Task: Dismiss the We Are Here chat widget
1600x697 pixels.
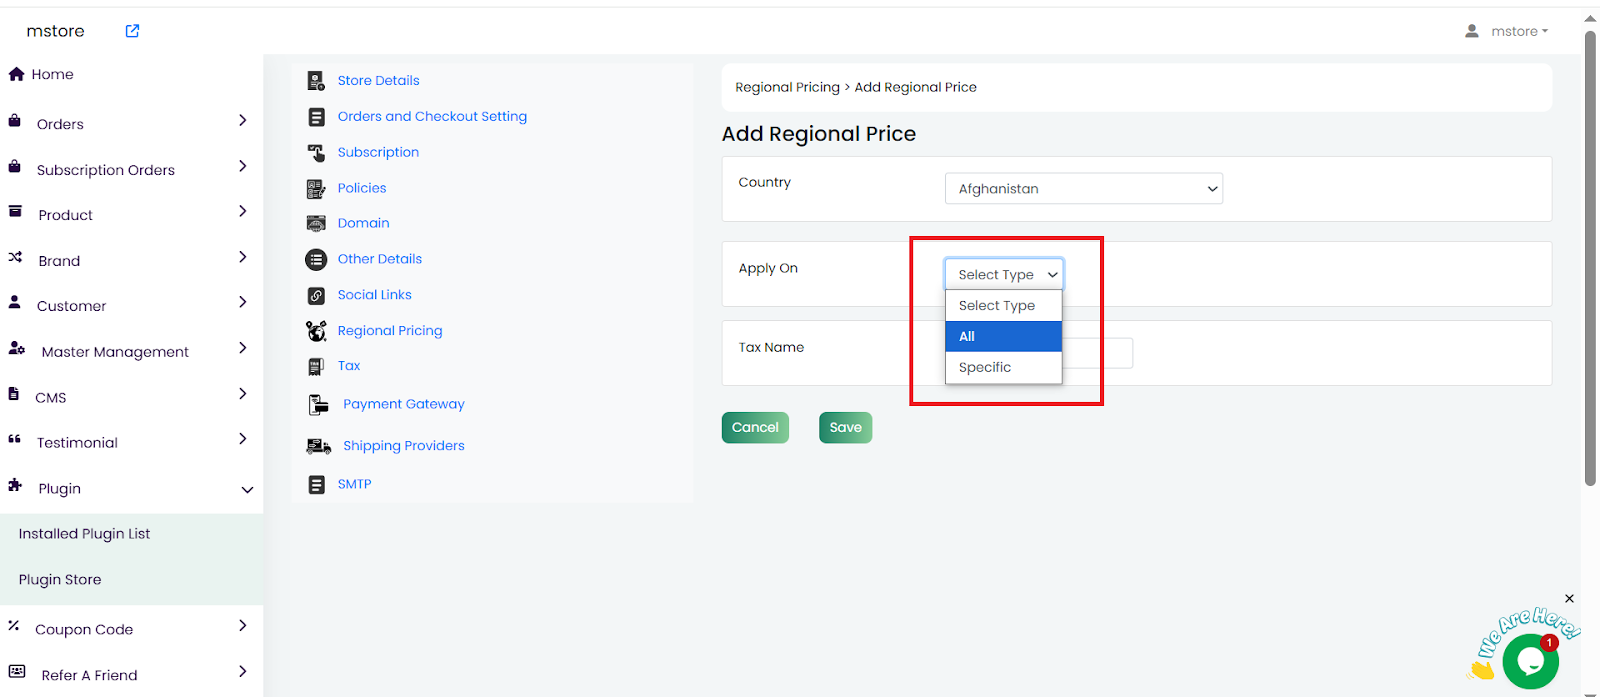Action: pyautogui.click(x=1569, y=598)
